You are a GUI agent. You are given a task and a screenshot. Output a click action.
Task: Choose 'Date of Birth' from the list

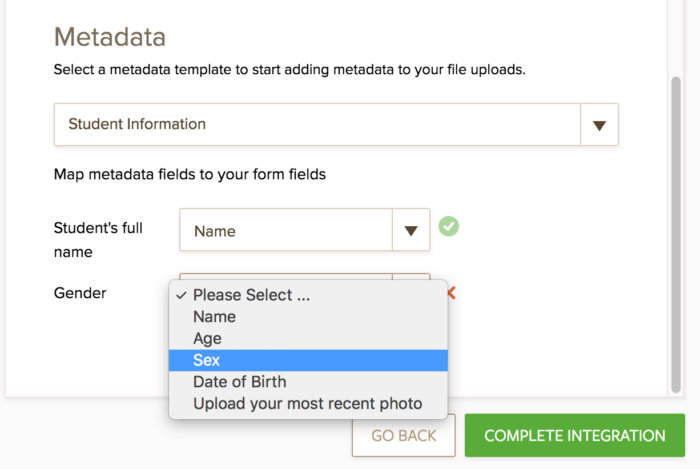tap(239, 381)
